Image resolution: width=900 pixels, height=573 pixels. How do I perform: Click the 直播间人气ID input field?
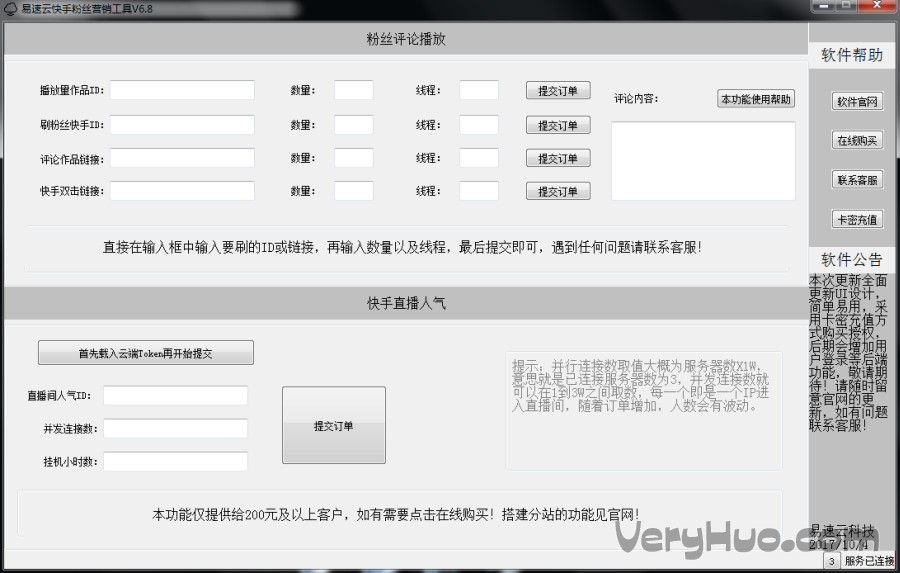coord(175,396)
